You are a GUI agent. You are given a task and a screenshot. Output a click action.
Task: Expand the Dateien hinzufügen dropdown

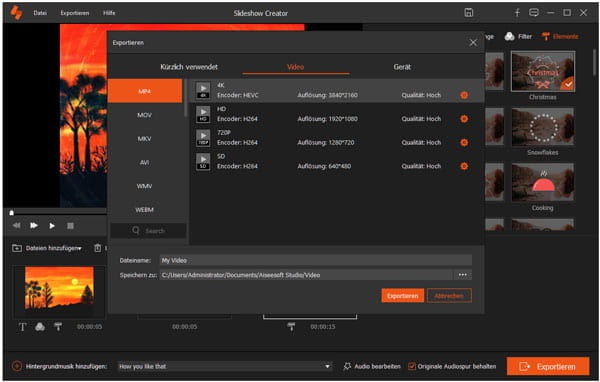tap(80, 248)
